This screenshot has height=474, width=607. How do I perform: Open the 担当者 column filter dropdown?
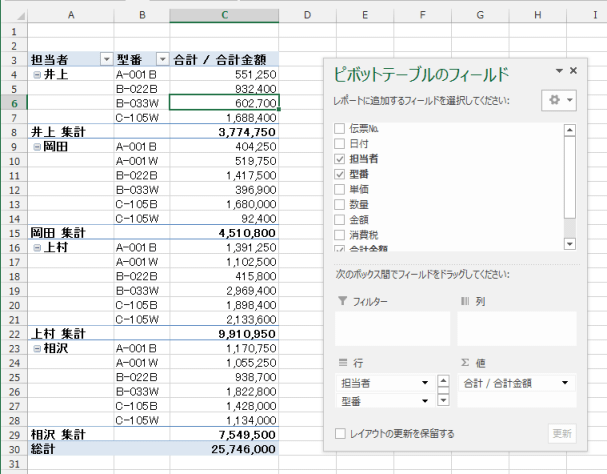coord(105,60)
